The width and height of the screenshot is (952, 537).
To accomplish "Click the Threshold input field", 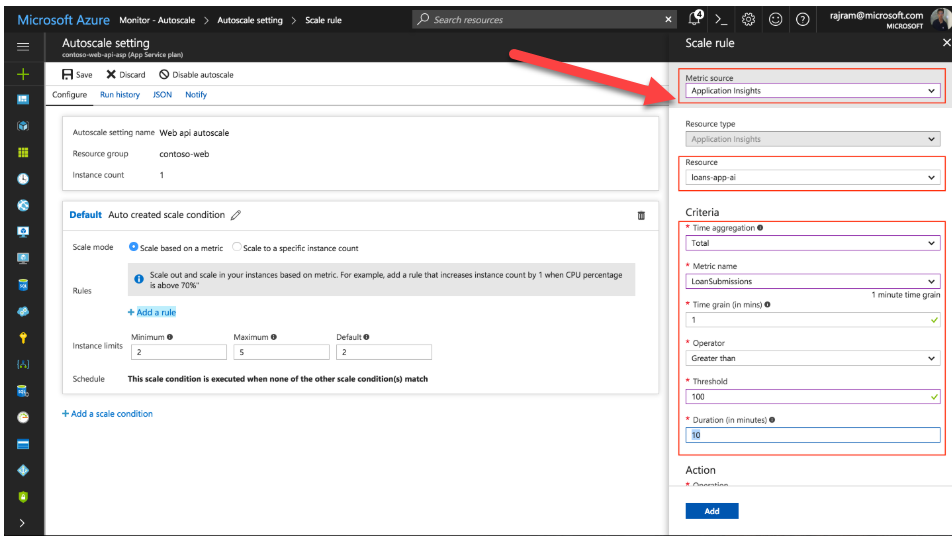I will tap(812, 397).
